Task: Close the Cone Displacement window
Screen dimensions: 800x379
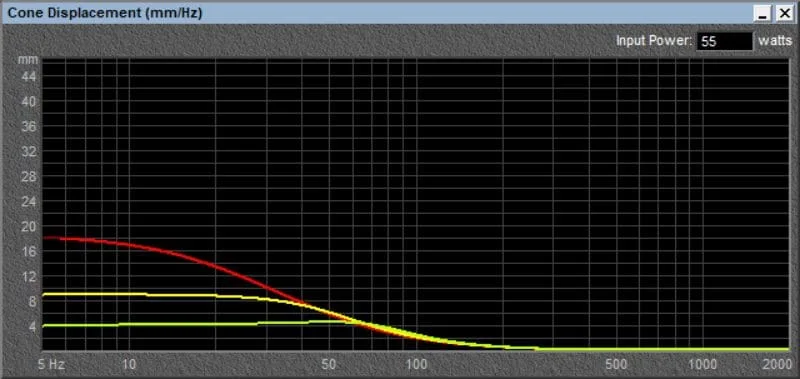Action: coord(784,14)
